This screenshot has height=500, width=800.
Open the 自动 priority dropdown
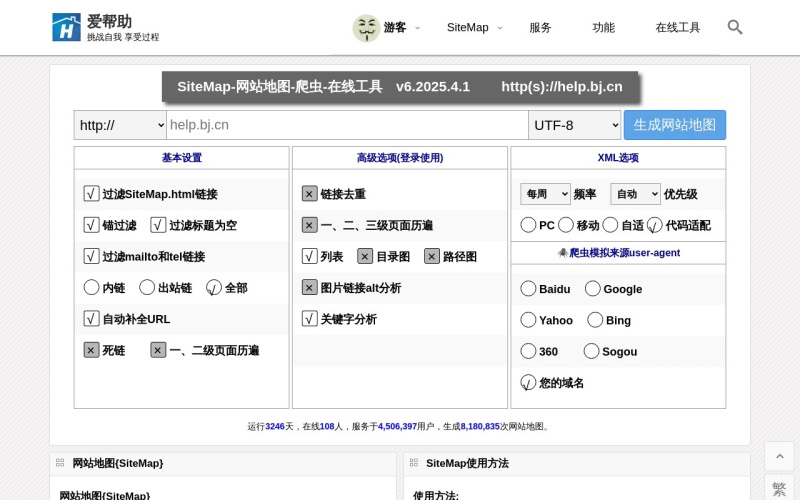(635, 194)
